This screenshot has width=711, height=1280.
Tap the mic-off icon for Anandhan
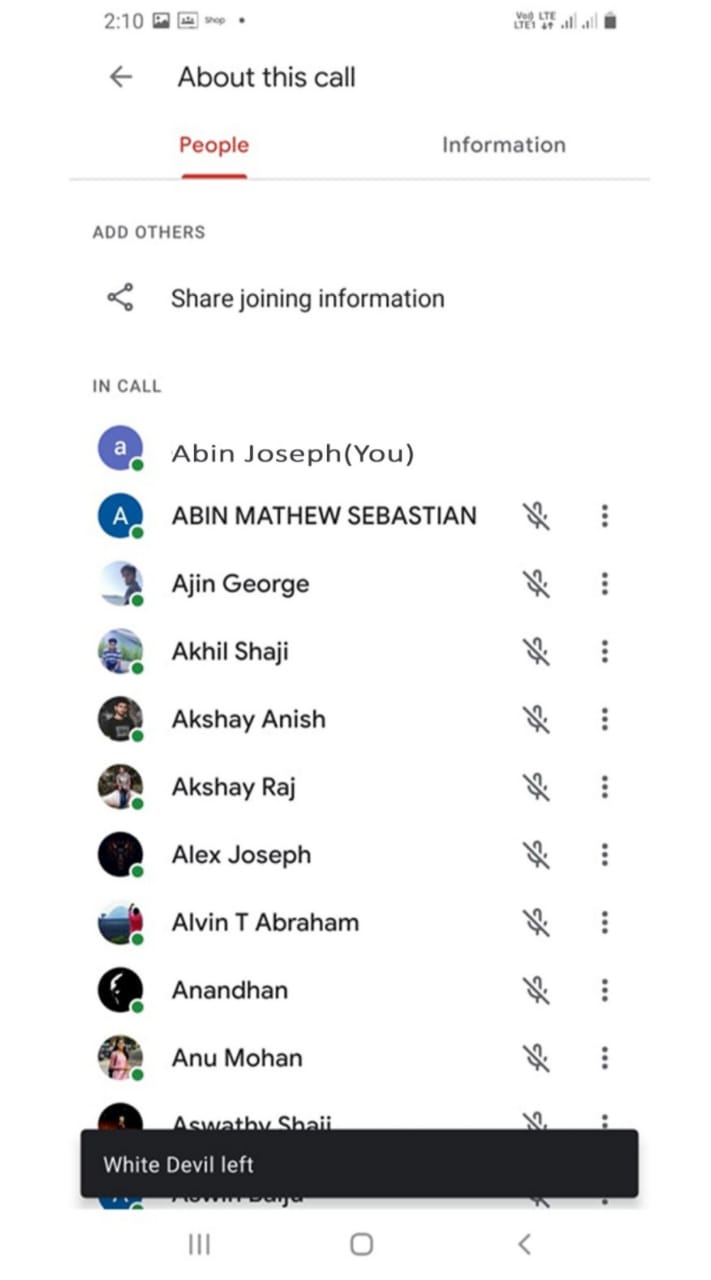(x=537, y=990)
